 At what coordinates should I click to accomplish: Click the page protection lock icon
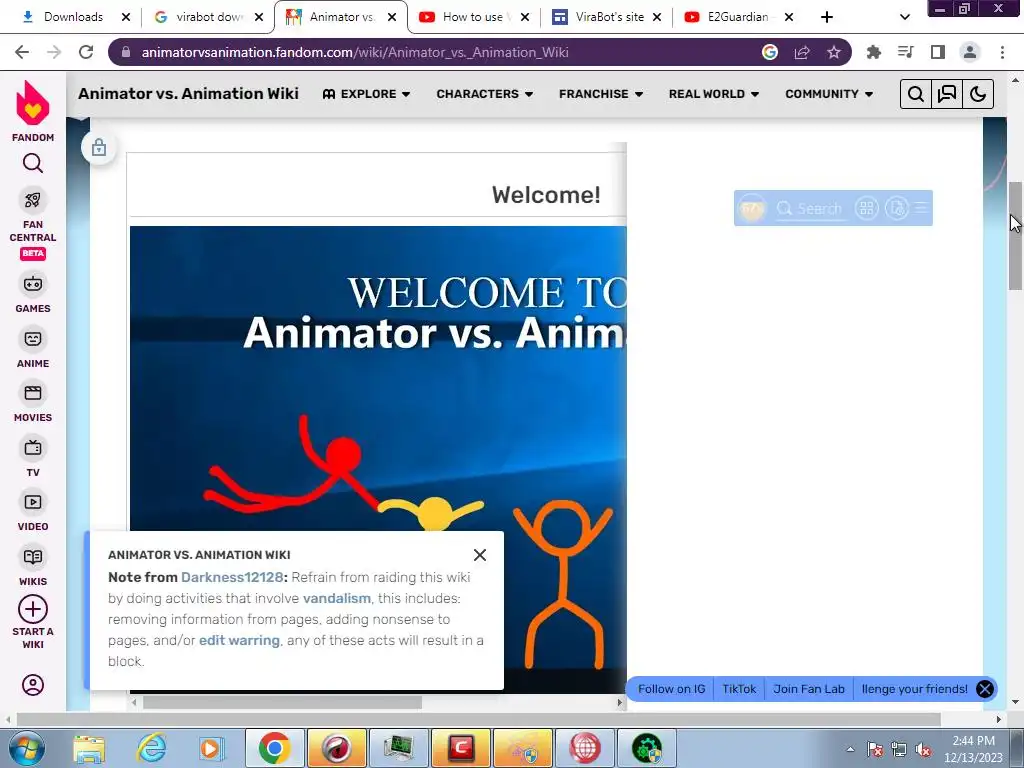[x=99, y=148]
